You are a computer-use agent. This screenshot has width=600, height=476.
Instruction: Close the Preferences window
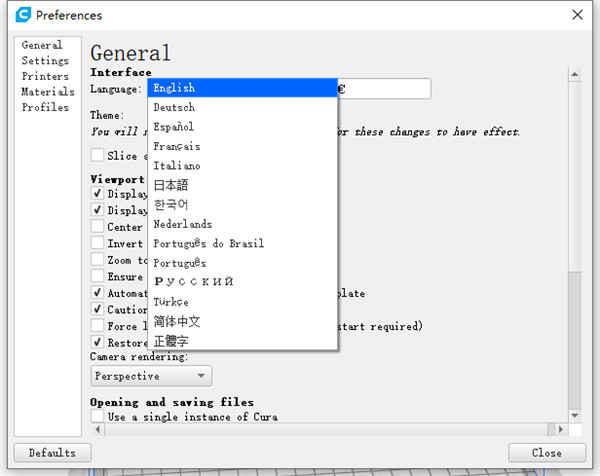[577, 15]
